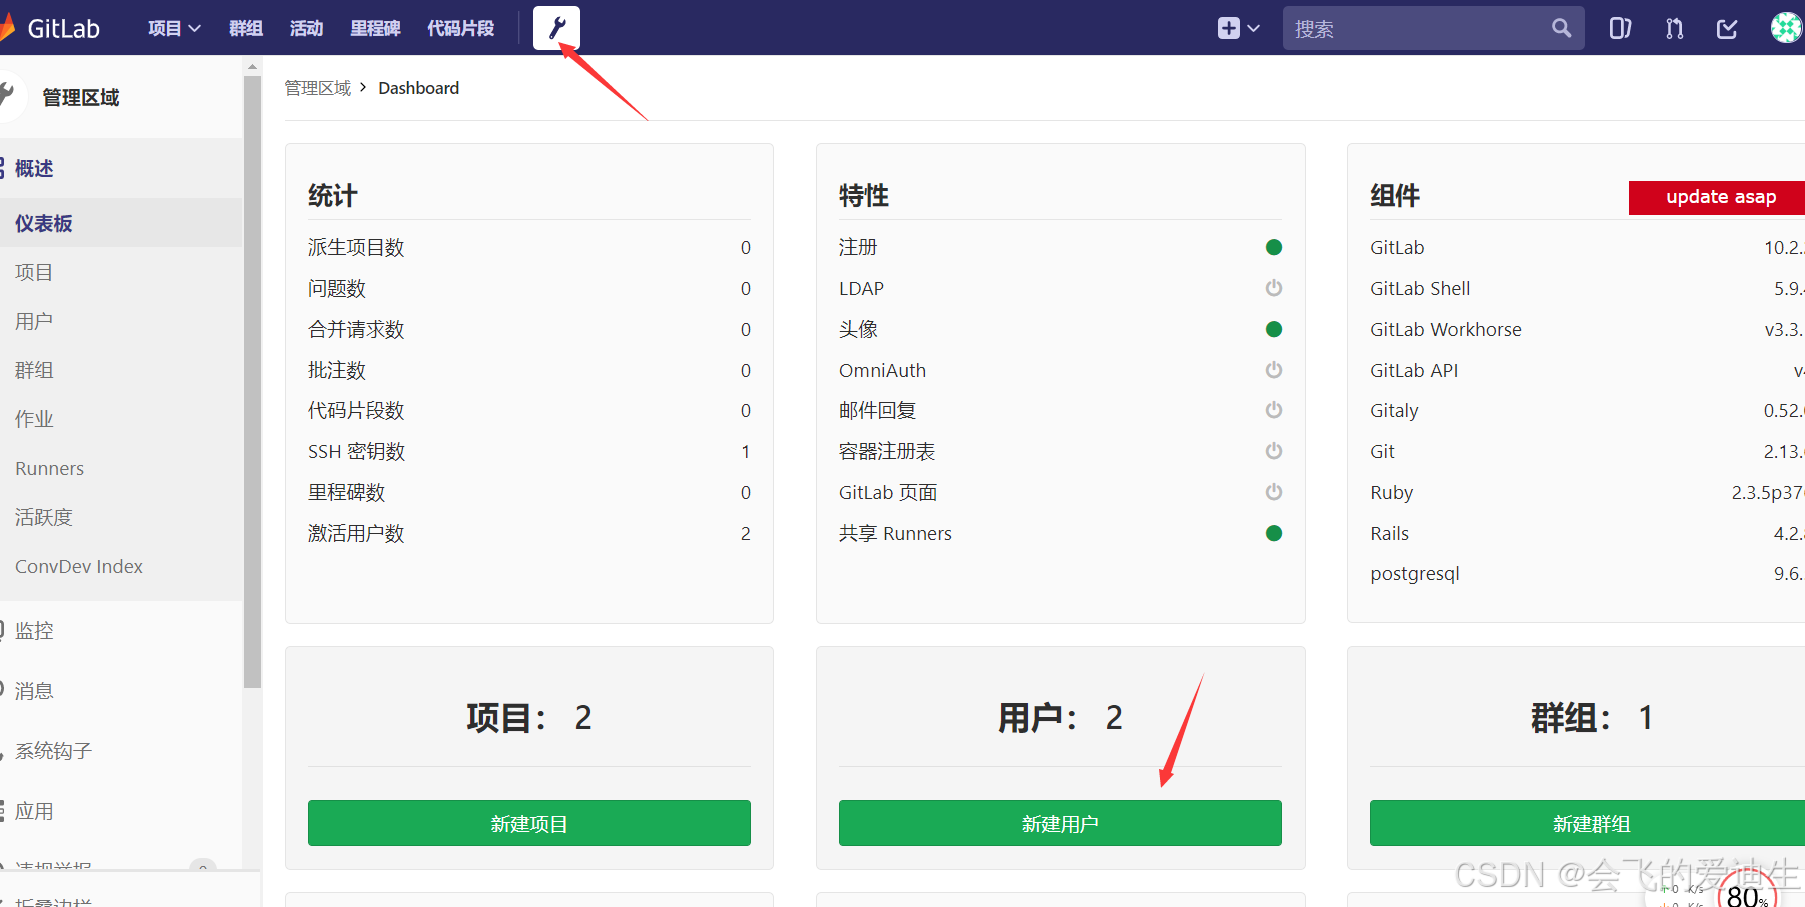Viewport: 1805px width, 907px height.
Task: Click the OmniAuth power-off status icon
Action: [x=1274, y=370]
